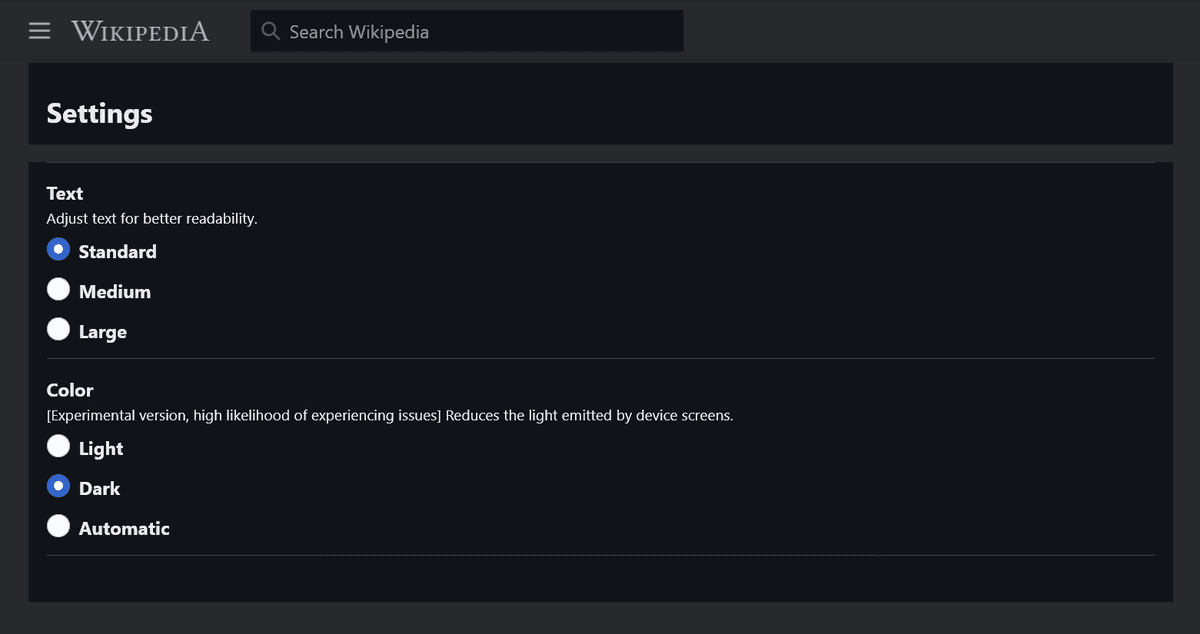Click the Color section heading

coord(70,390)
